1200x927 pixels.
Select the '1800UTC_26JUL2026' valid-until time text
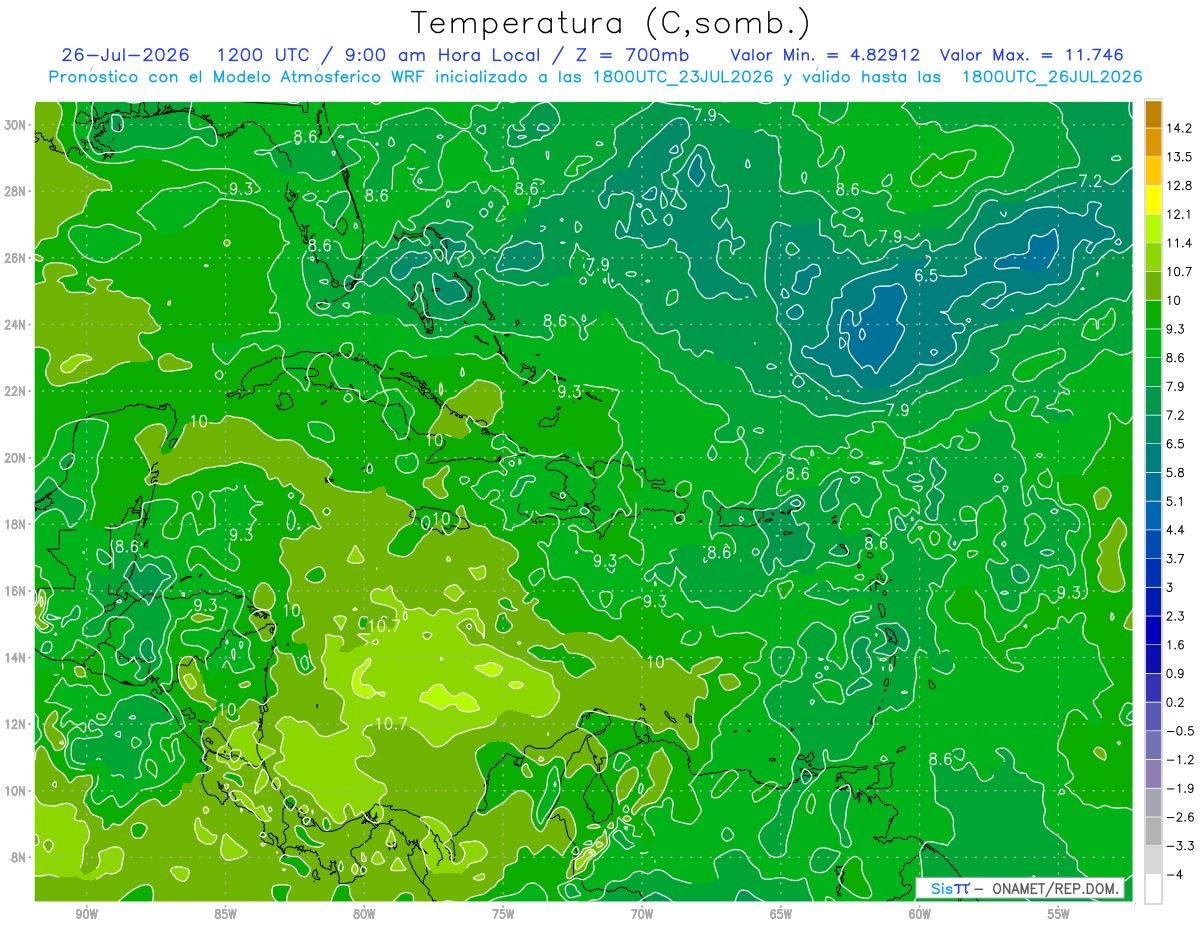tap(1052, 77)
